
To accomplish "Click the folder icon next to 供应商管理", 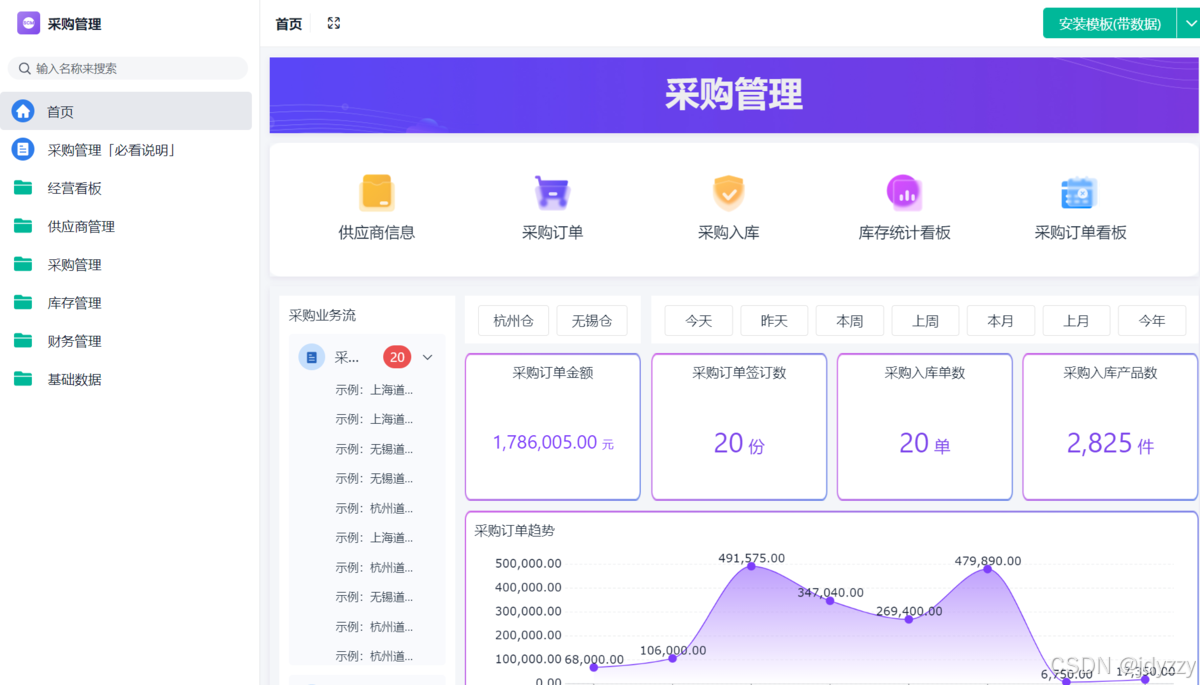I will (23, 226).
